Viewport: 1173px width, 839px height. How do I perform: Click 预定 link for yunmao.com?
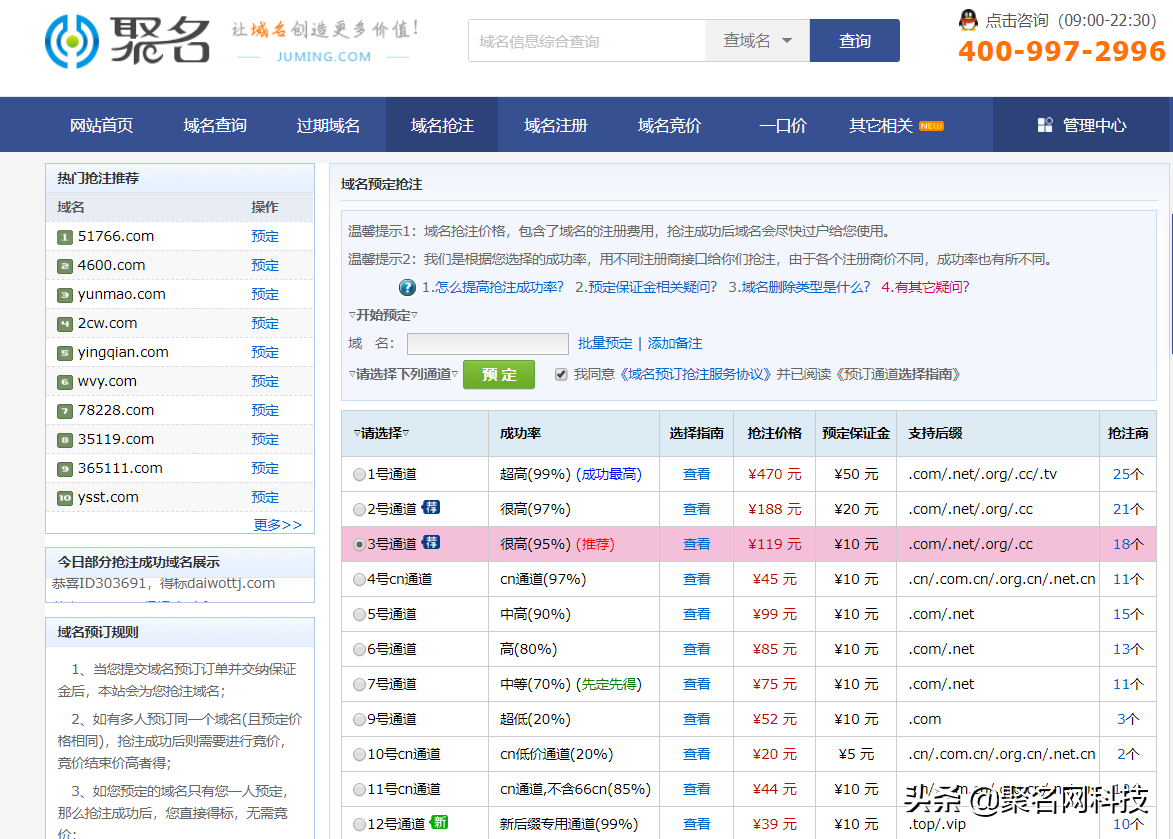pos(265,295)
